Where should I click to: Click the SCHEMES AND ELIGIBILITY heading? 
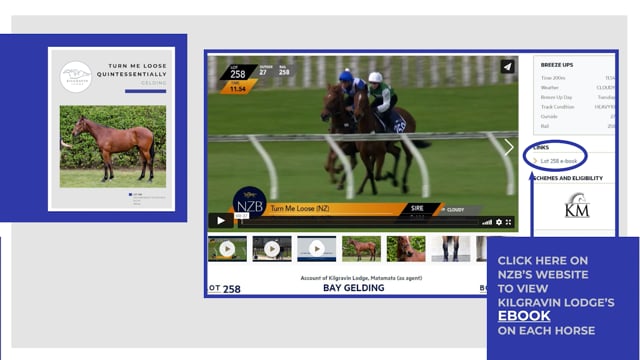569,178
